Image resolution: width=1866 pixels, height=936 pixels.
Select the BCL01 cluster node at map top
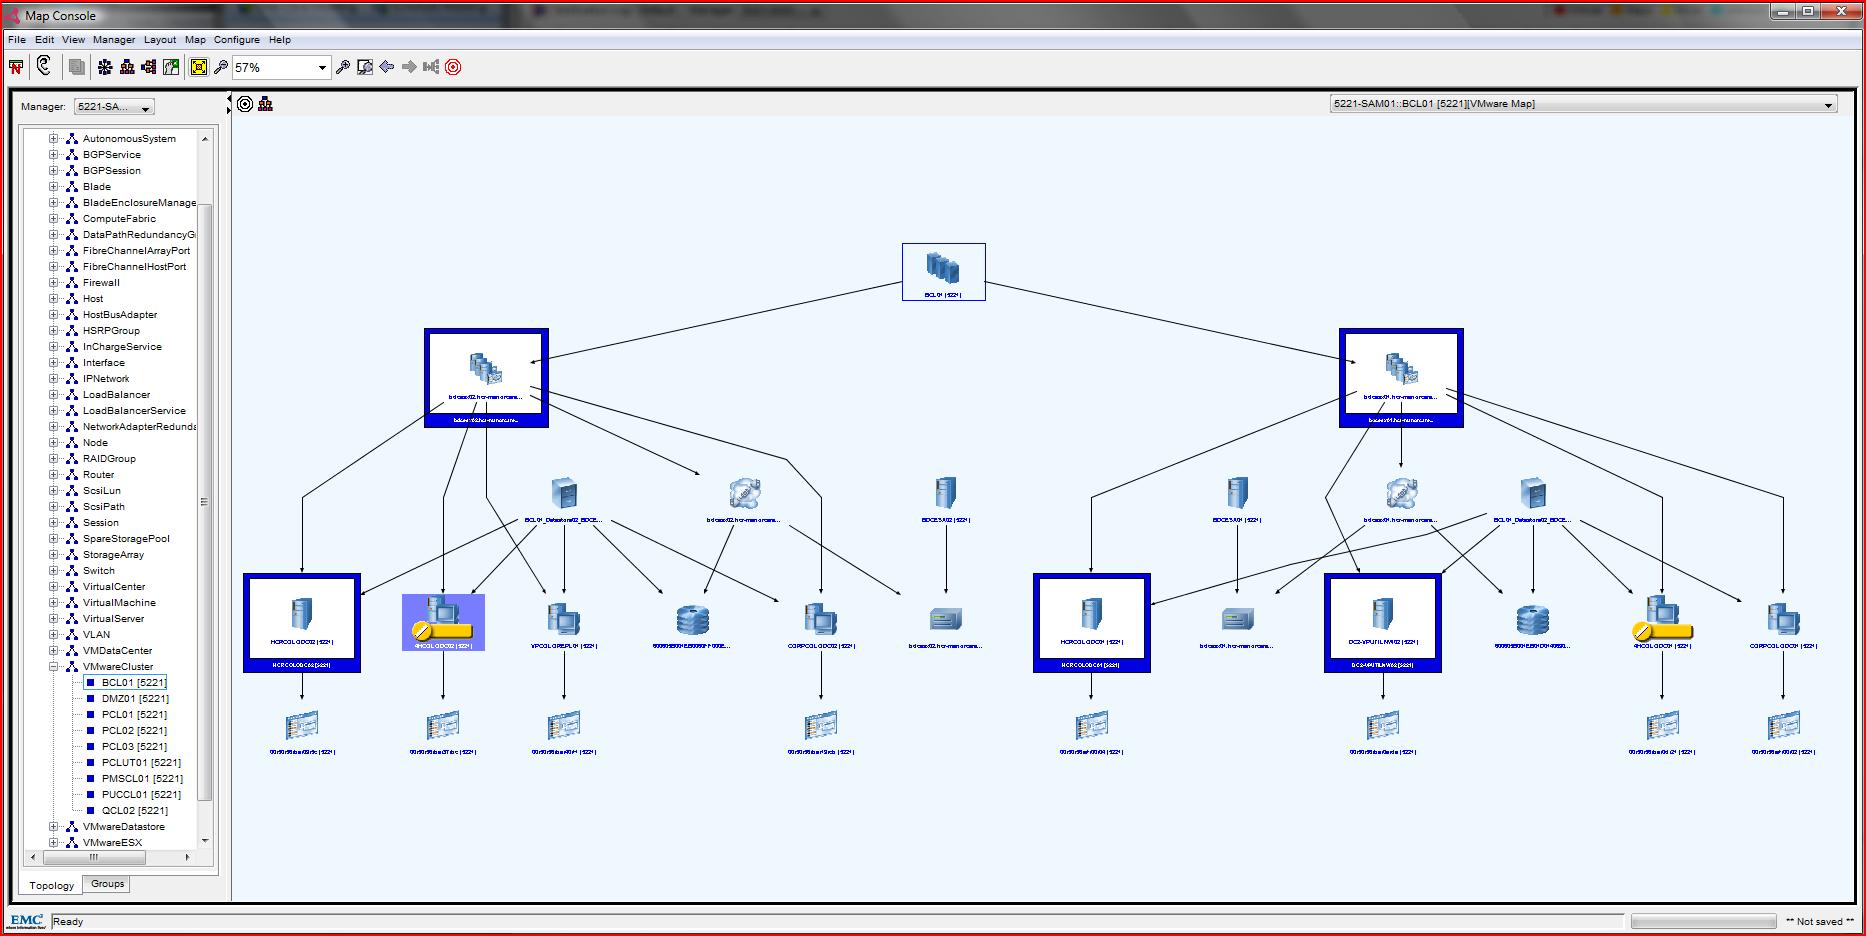[x=943, y=271]
